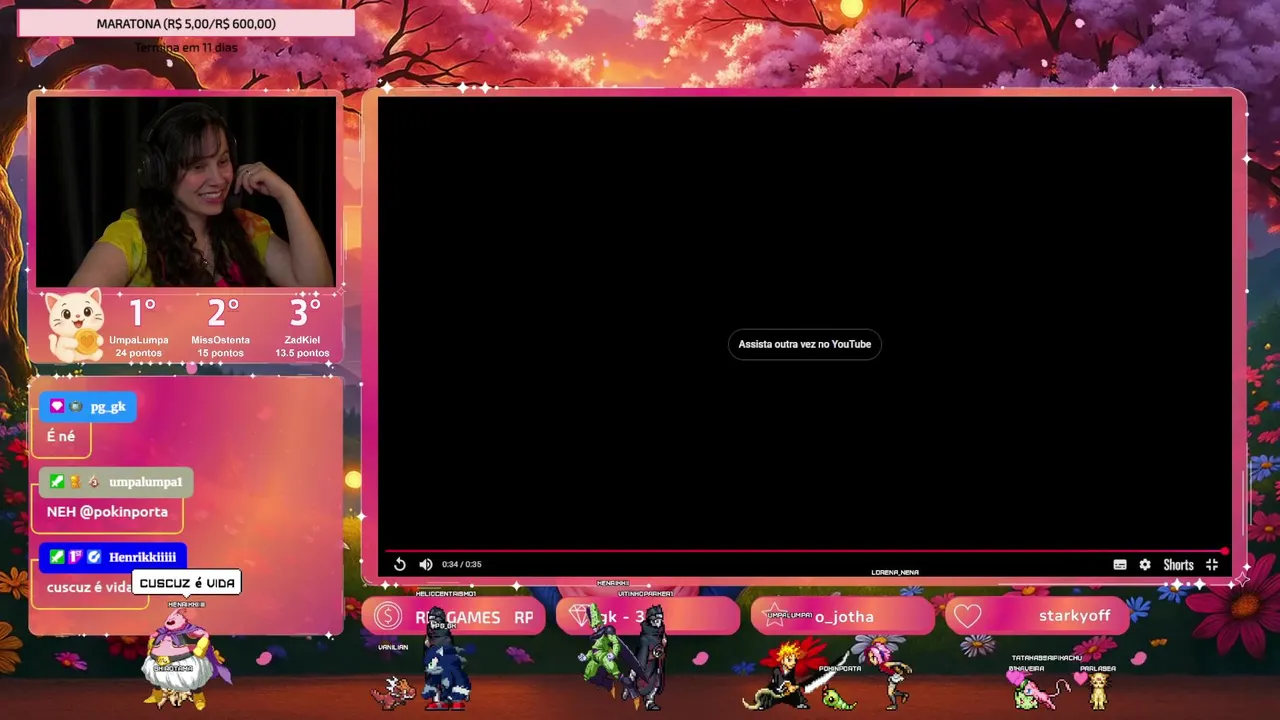This screenshot has height=720, width=1280.
Task: Open the Shorts link in the player
Action: tap(1178, 565)
